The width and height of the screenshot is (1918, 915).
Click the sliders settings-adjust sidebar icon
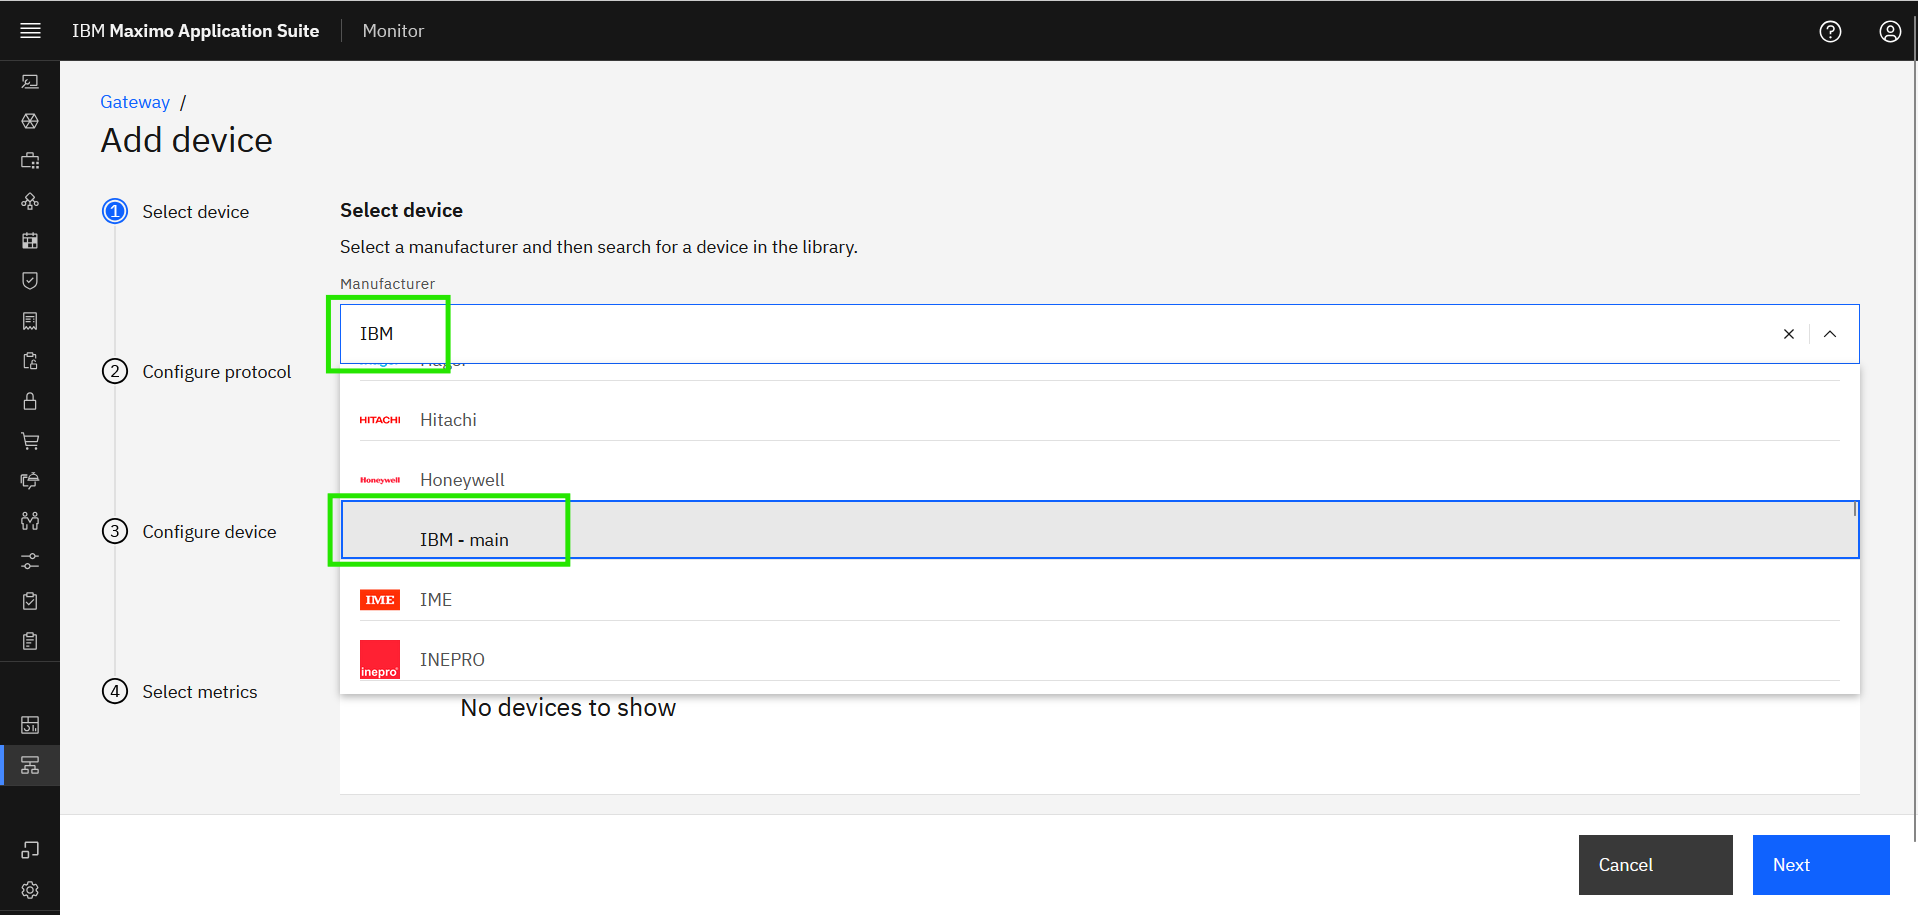click(x=30, y=561)
